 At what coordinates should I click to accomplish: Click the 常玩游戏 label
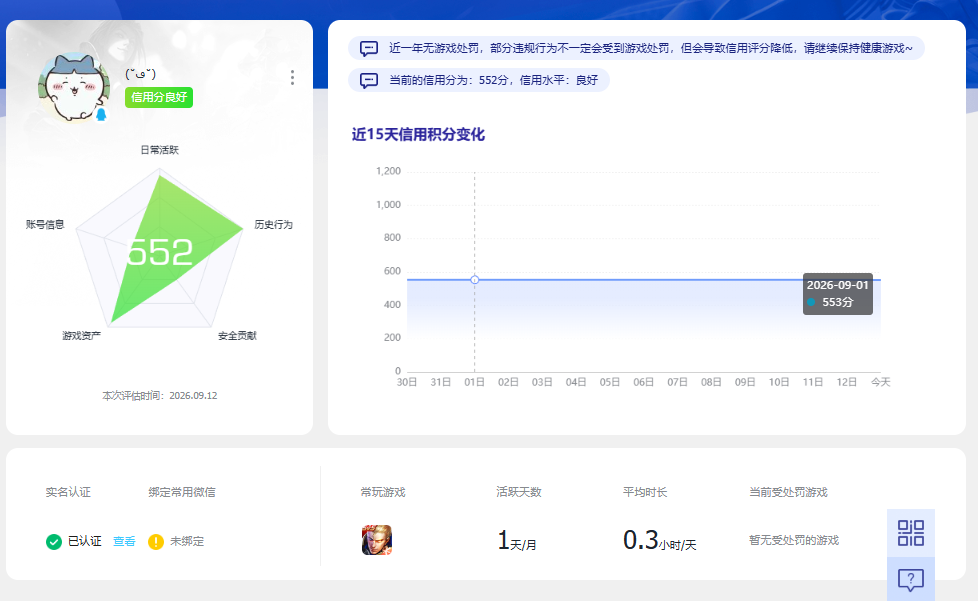click(383, 492)
